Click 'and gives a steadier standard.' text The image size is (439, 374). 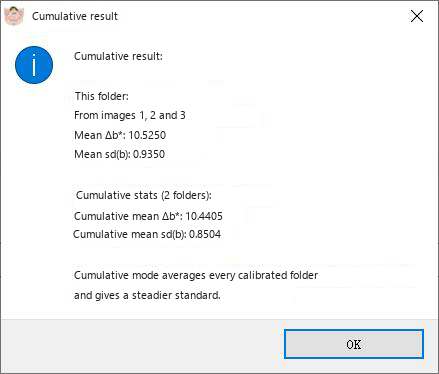(147, 295)
